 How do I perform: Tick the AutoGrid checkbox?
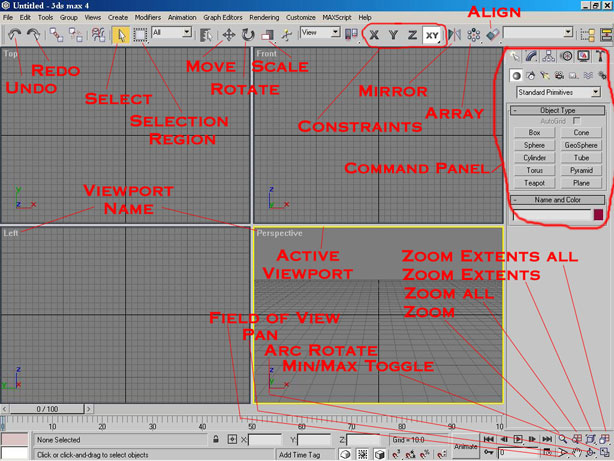point(576,121)
